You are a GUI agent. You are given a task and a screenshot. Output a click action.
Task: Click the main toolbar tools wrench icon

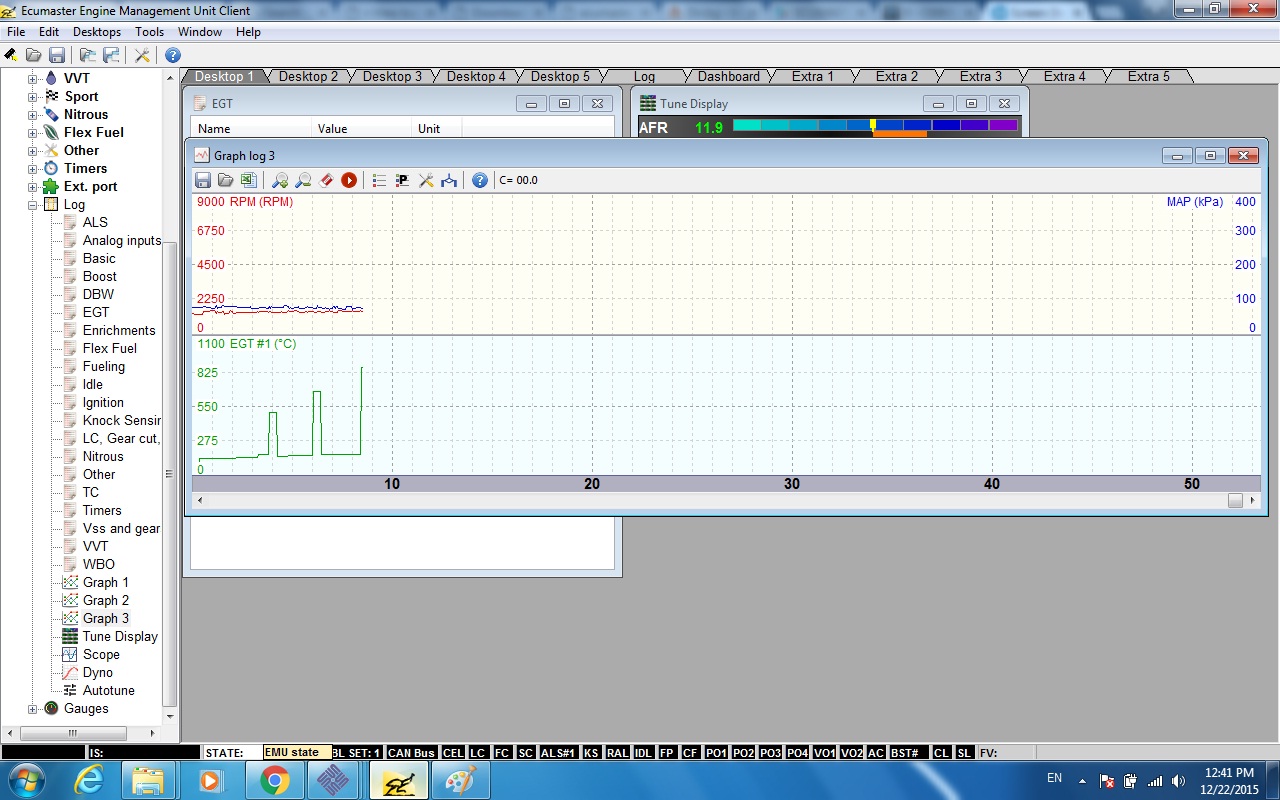click(x=142, y=55)
